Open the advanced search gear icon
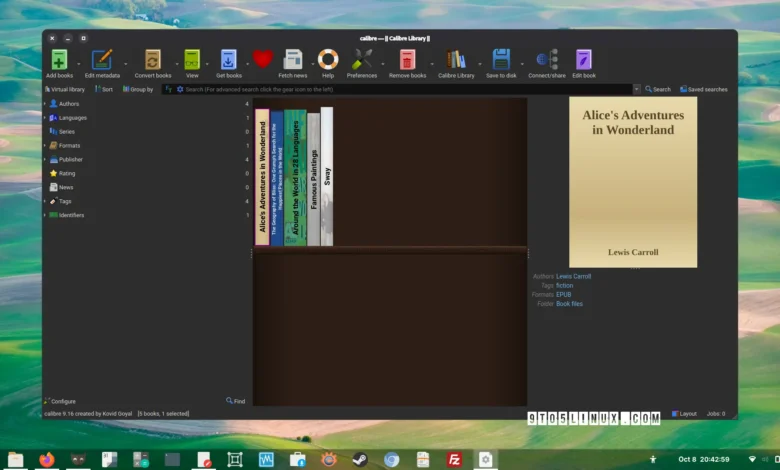The image size is (780, 470). click(180, 90)
